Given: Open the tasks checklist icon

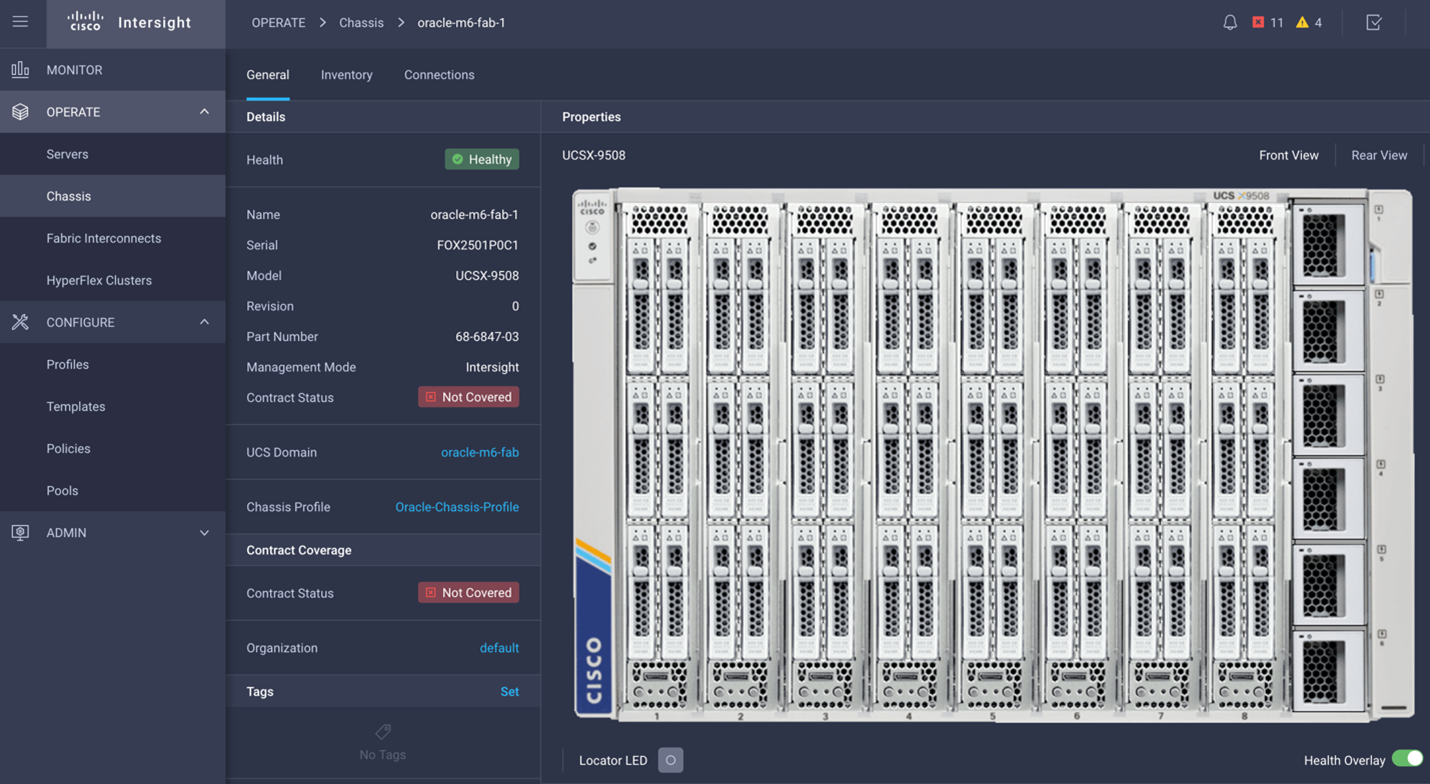Looking at the screenshot, I should [1374, 22].
